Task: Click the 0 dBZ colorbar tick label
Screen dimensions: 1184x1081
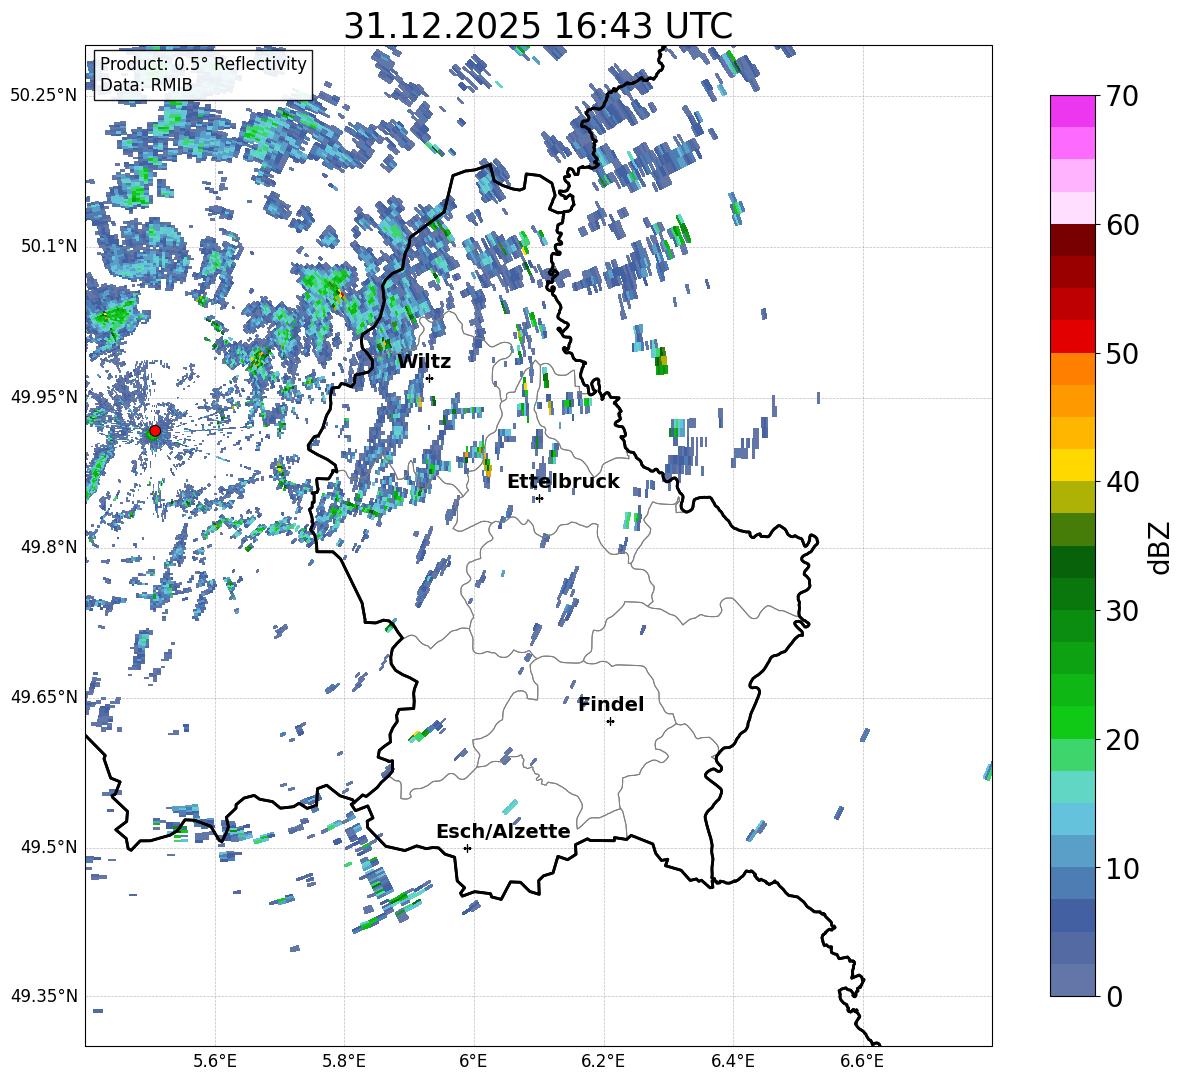Action: [1114, 997]
